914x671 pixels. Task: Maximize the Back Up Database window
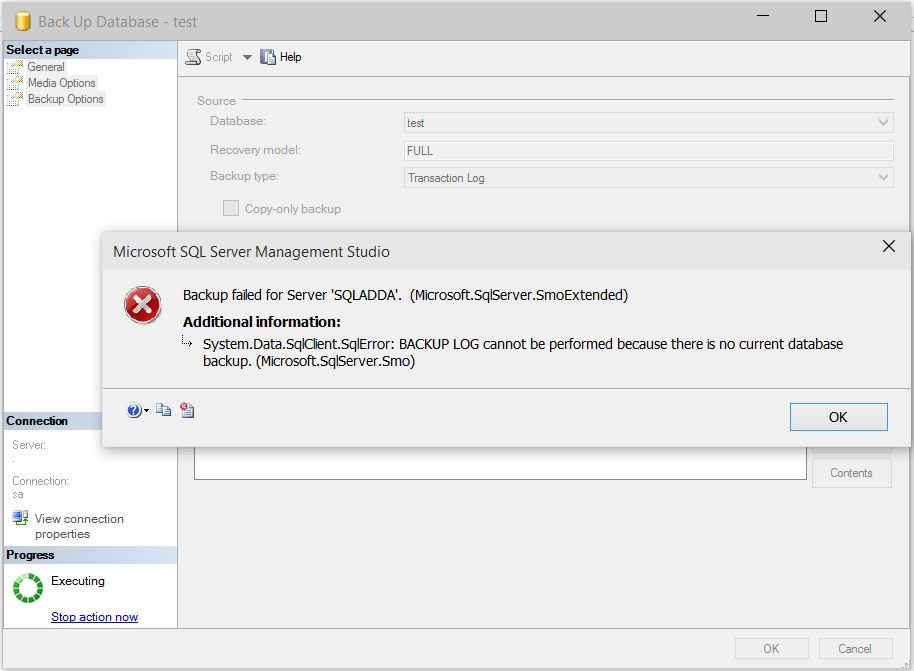pyautogui.click(x=821, y=16)
